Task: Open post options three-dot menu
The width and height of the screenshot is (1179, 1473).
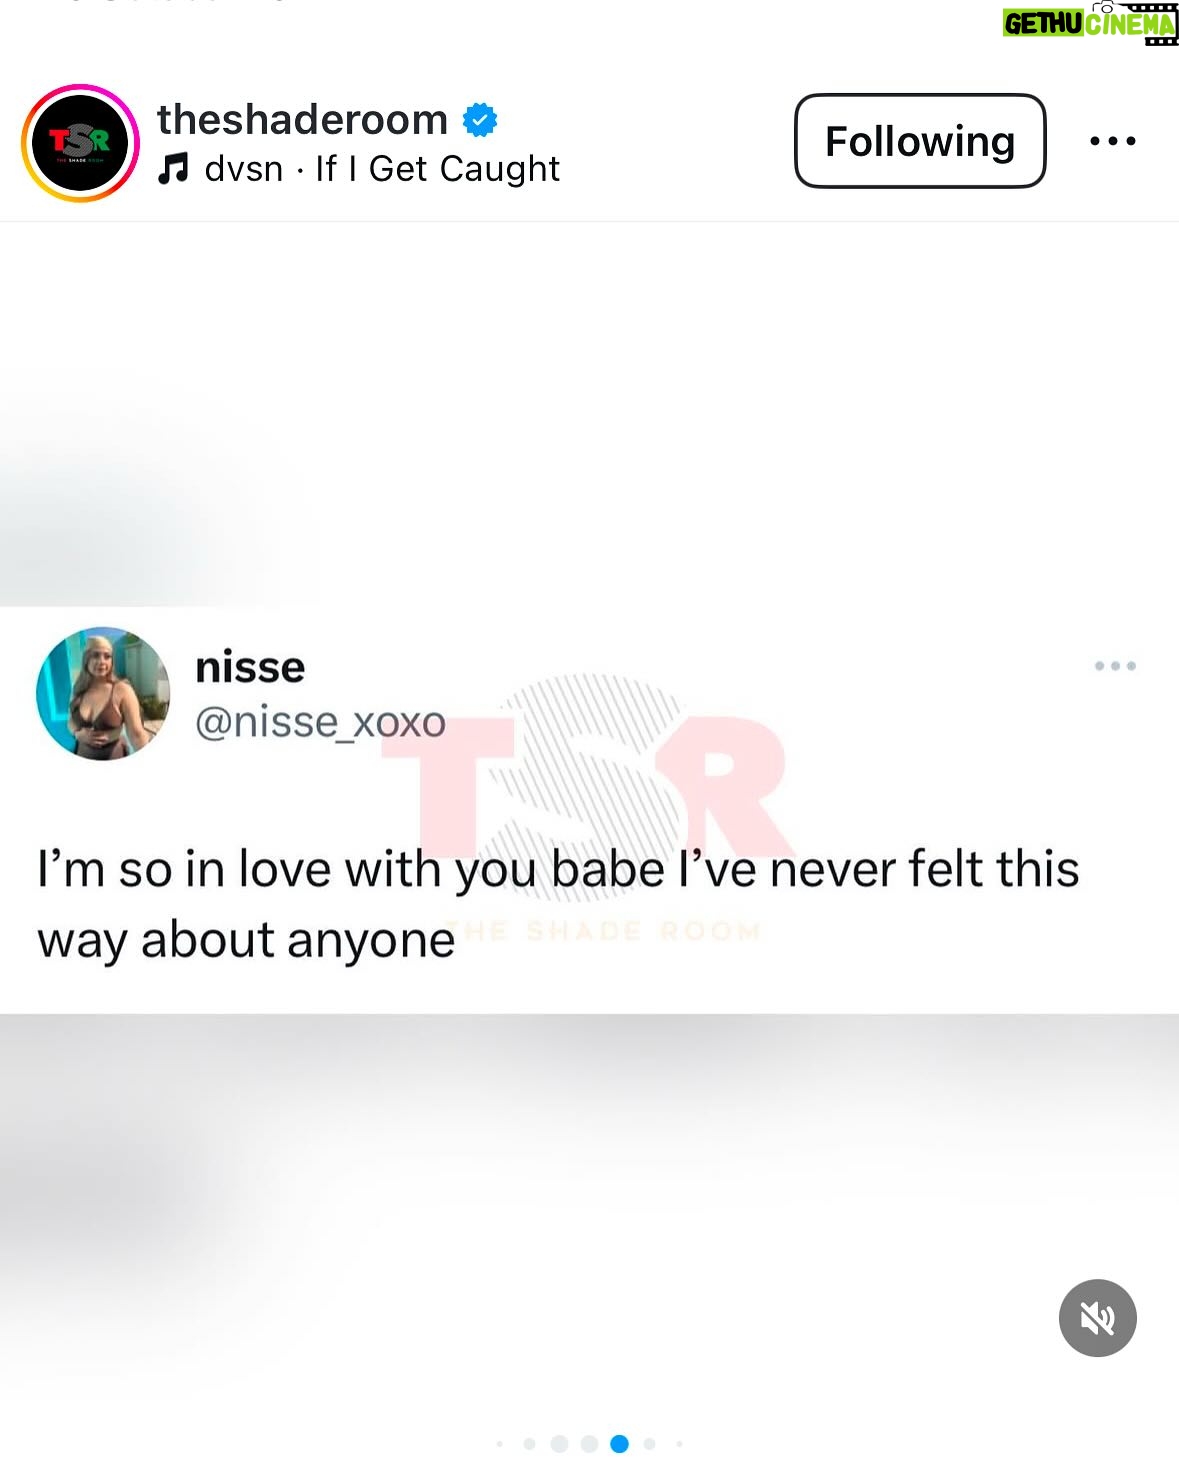Action: click(x=1113, y=141)
